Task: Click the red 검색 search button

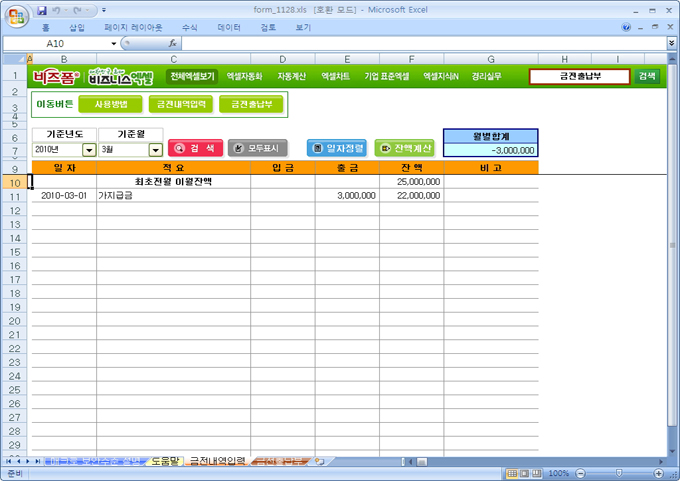Action: point(196,148)
